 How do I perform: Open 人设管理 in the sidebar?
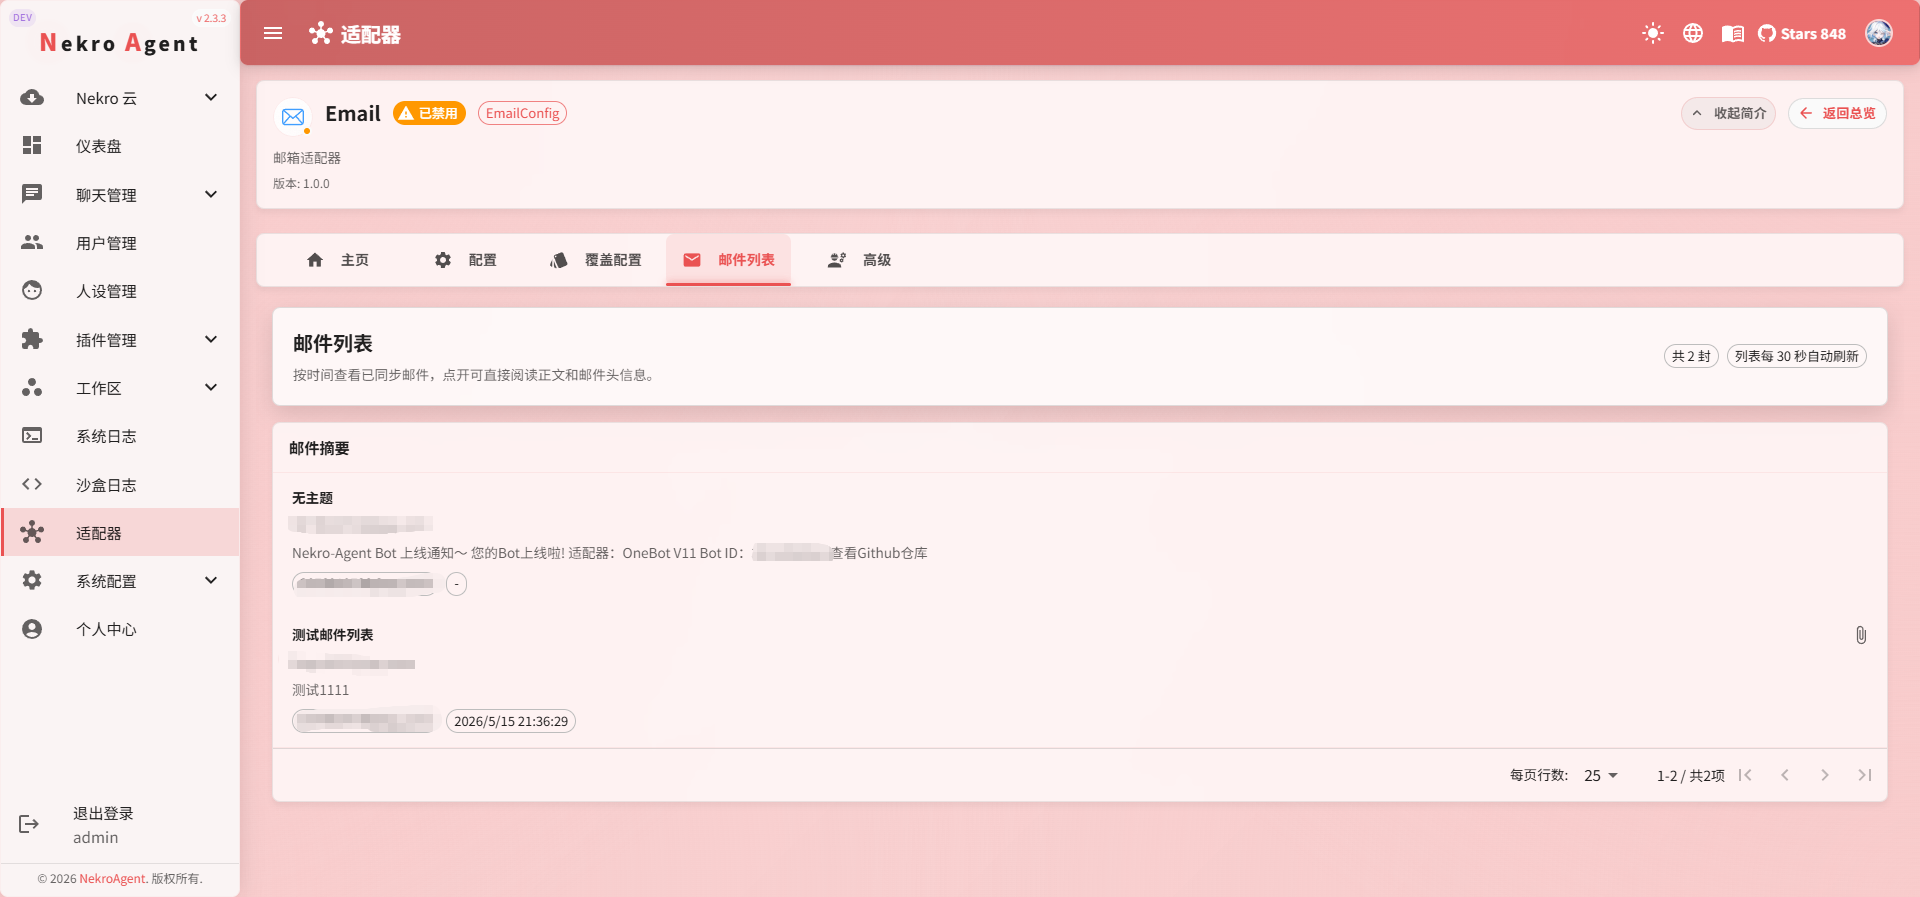click(120, 291)
